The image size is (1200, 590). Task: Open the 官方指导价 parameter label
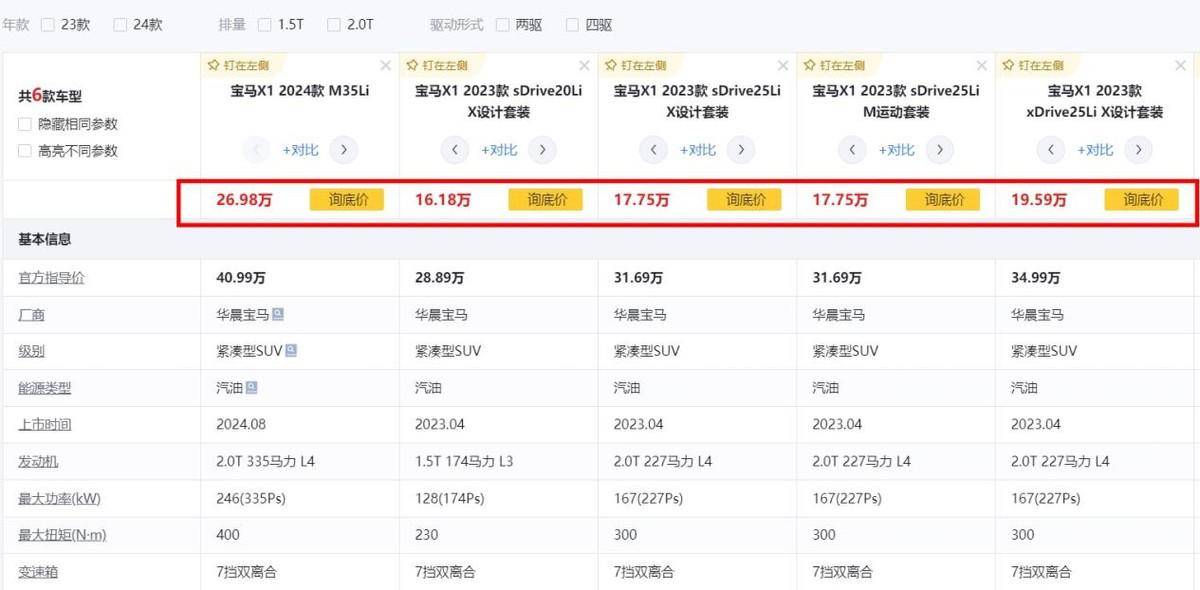click(51, 278)
